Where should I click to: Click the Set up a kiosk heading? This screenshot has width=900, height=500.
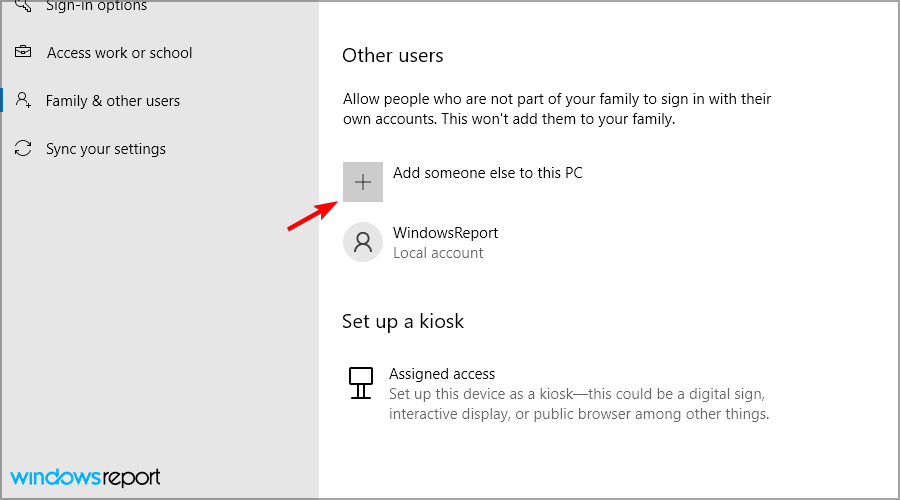[402, 321]
